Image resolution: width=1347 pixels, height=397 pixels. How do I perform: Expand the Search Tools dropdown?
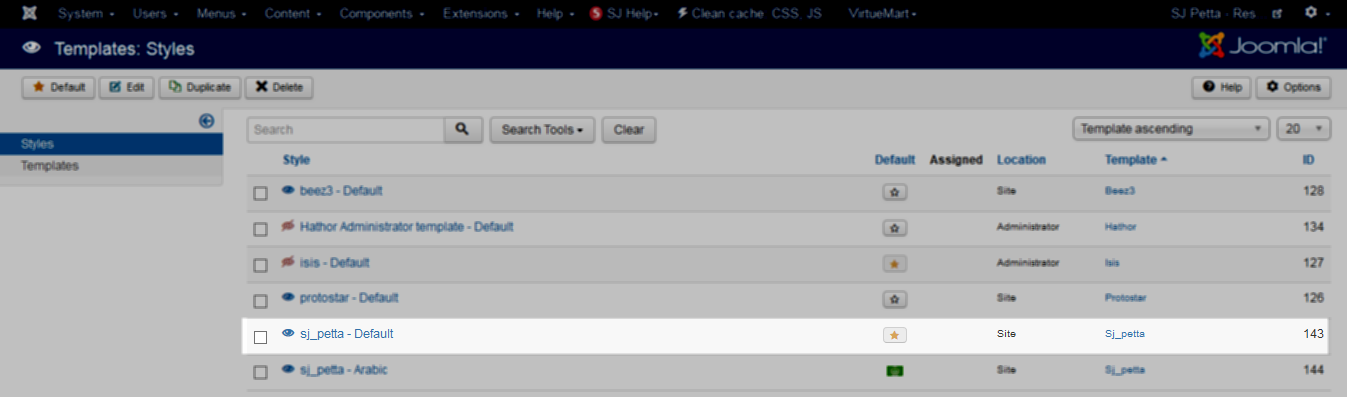tap(543, 130)
